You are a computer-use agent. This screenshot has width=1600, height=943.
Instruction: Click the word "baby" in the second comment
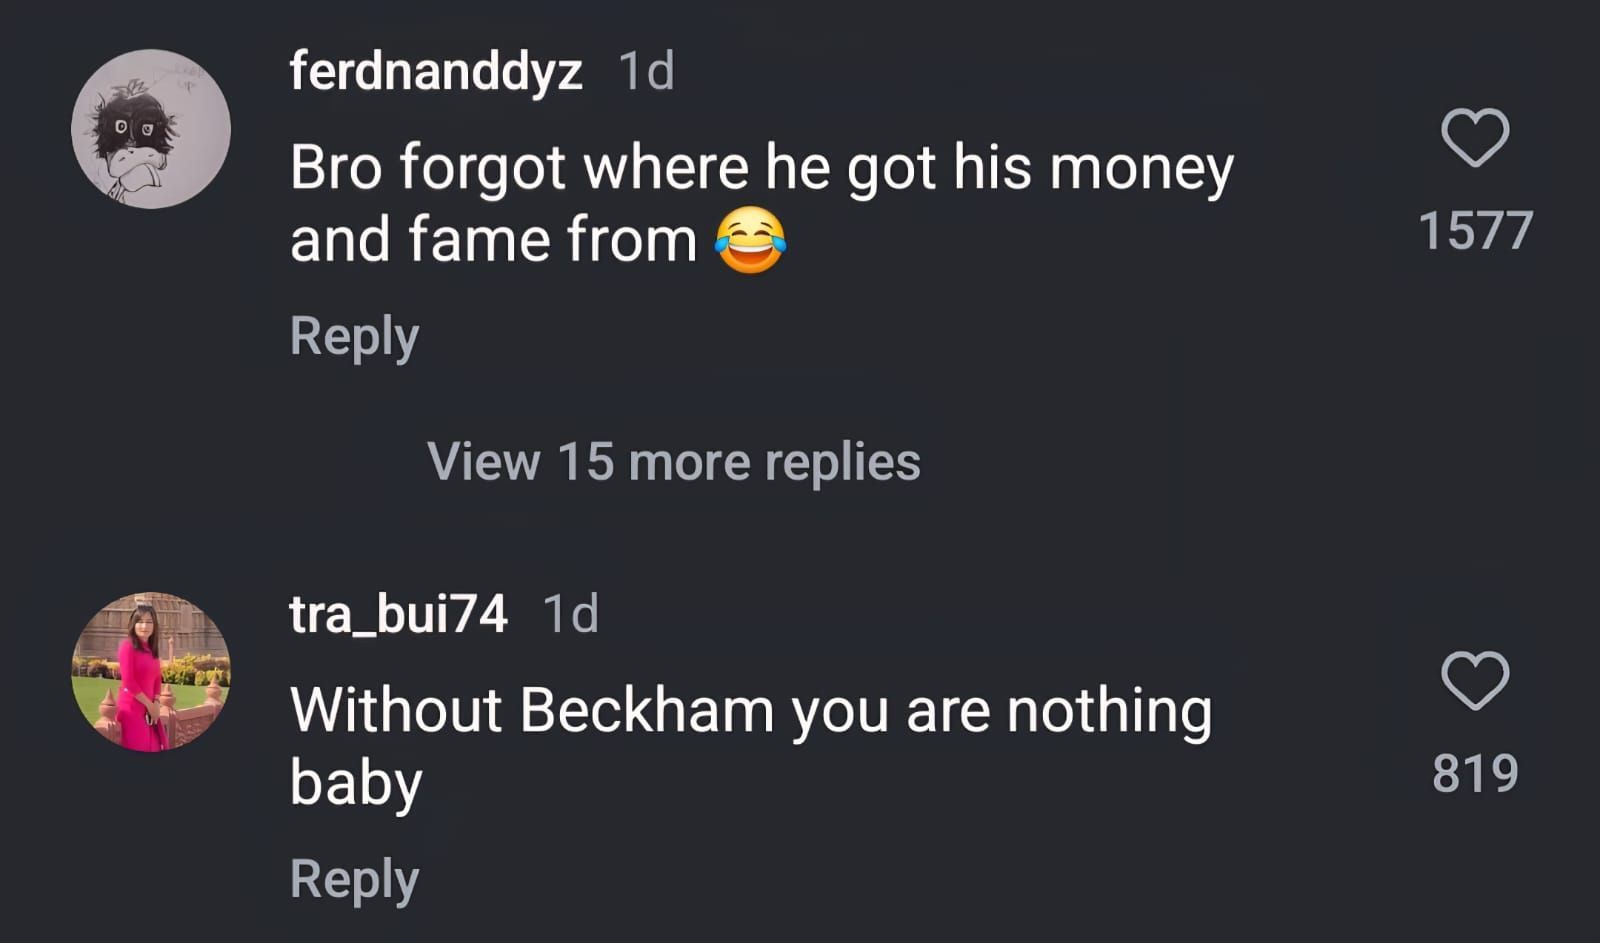pos(356,783)
